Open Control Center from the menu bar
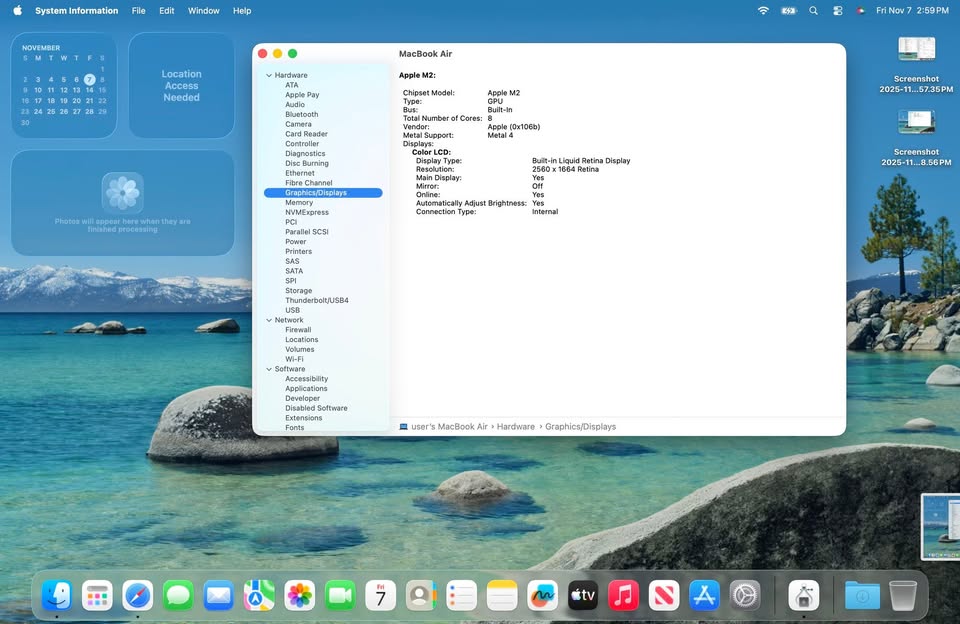The image size is (960, 624). [838, 10]
